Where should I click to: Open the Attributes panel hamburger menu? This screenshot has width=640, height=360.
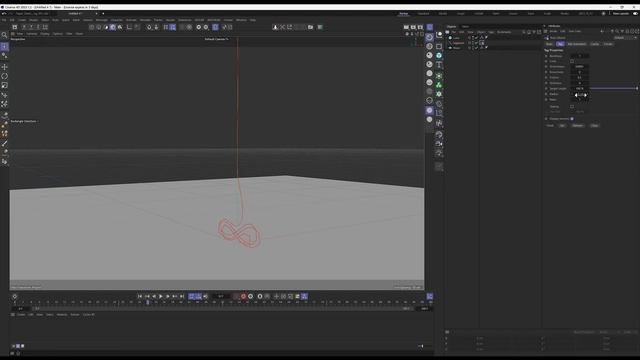(x=545, y=31)
